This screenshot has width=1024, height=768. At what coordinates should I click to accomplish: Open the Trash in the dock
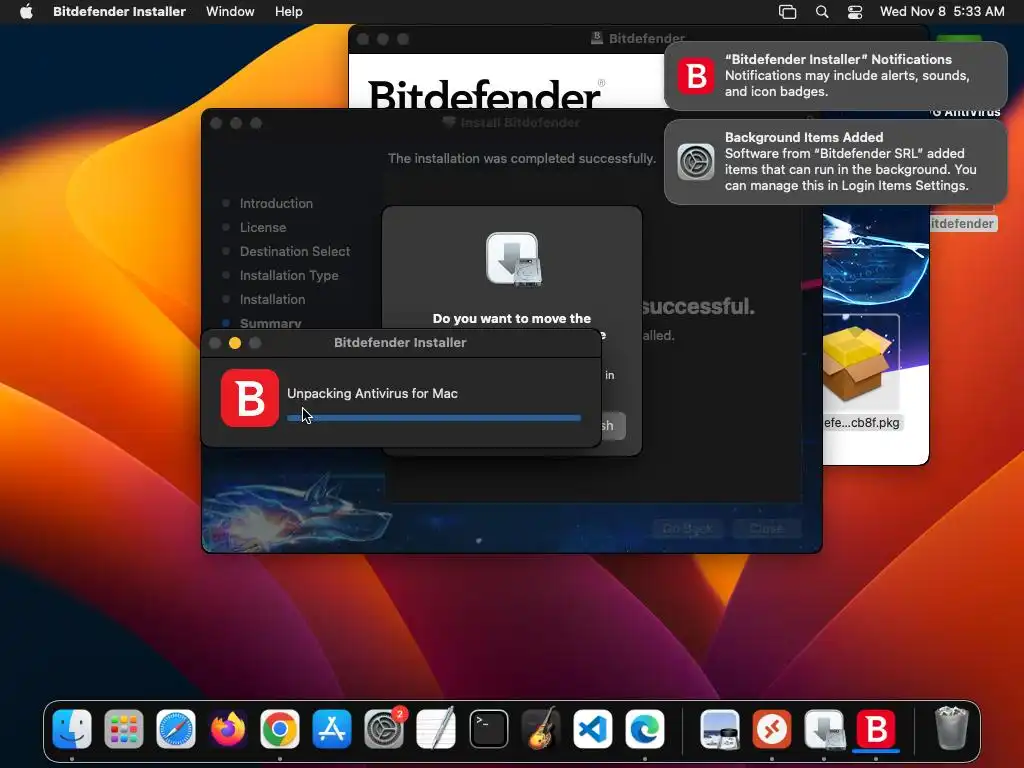(951, 729)
